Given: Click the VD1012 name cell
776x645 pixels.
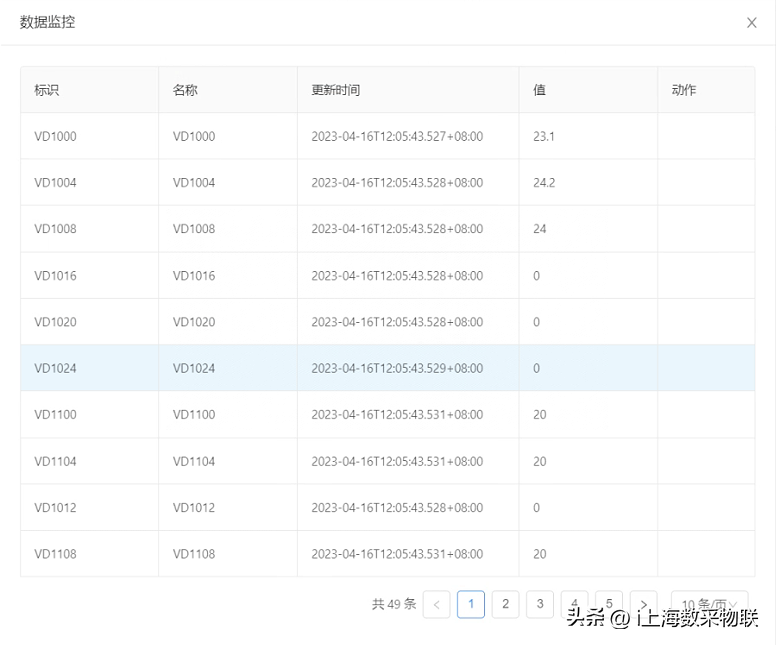Looking at the screenshot, I should [x=194, y=508].
